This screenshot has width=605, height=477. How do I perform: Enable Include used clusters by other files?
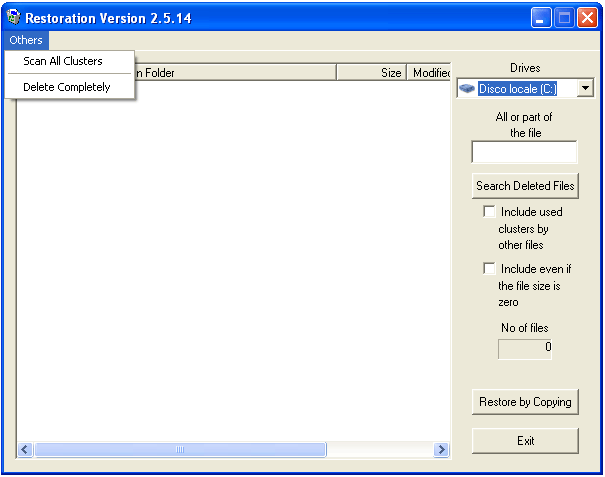coord(489,211)
